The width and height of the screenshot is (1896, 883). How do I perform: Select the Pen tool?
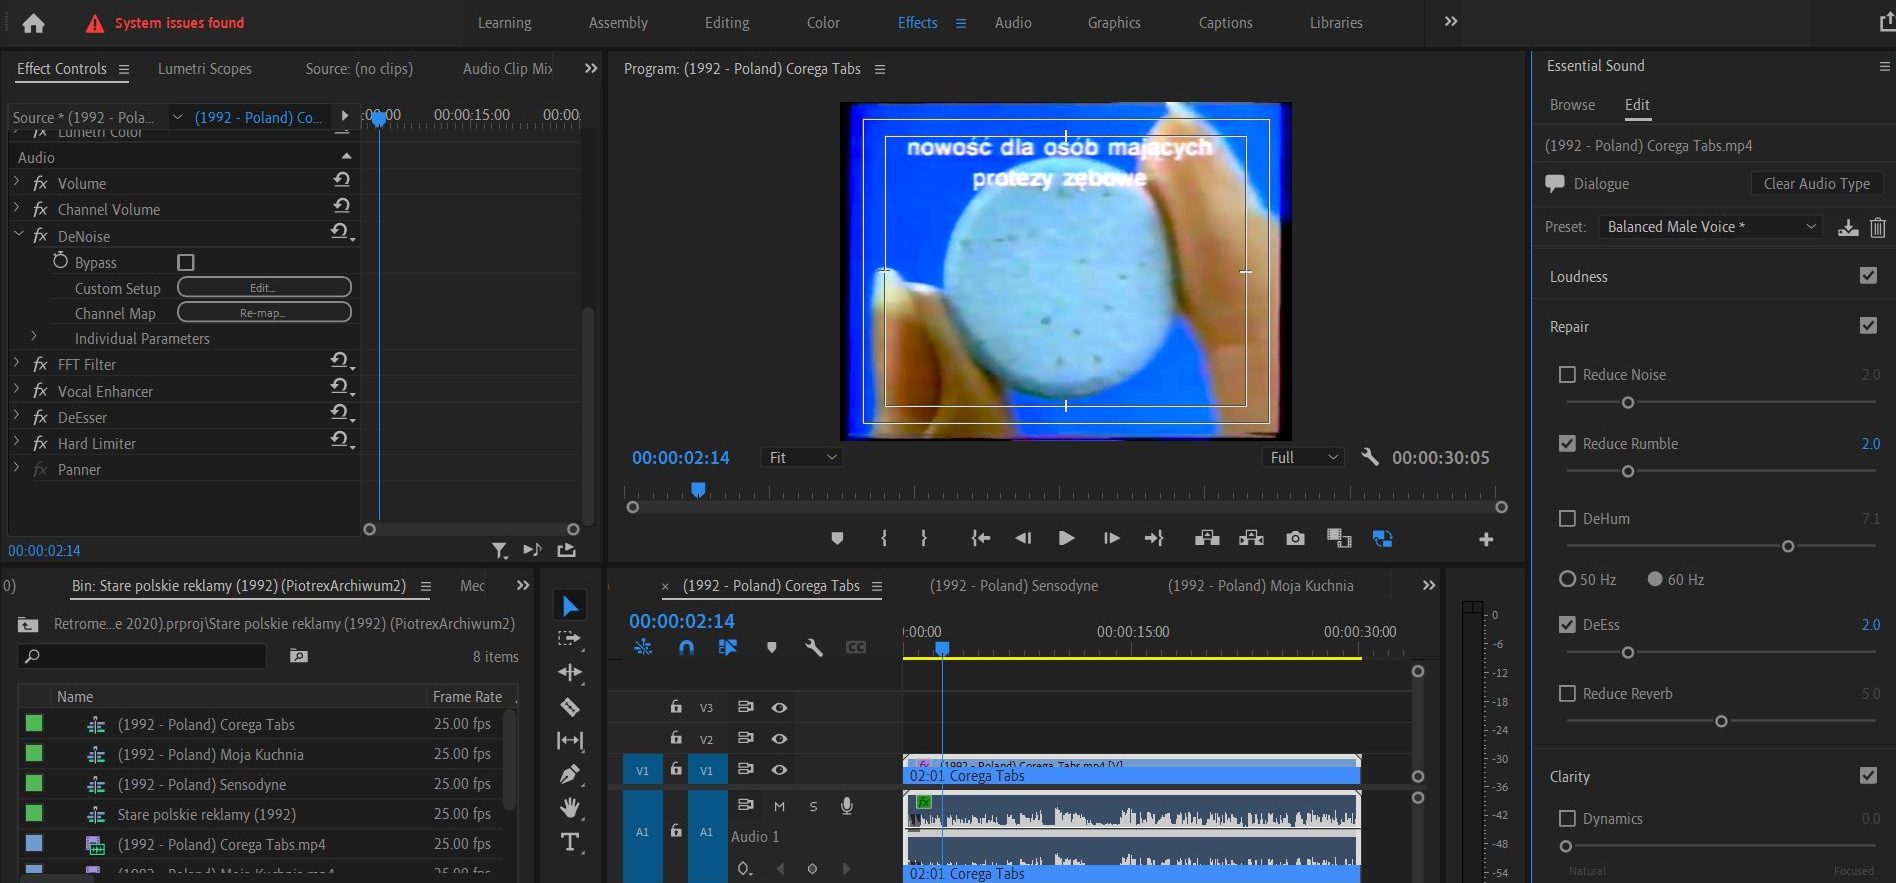click(x=570, y=774)
